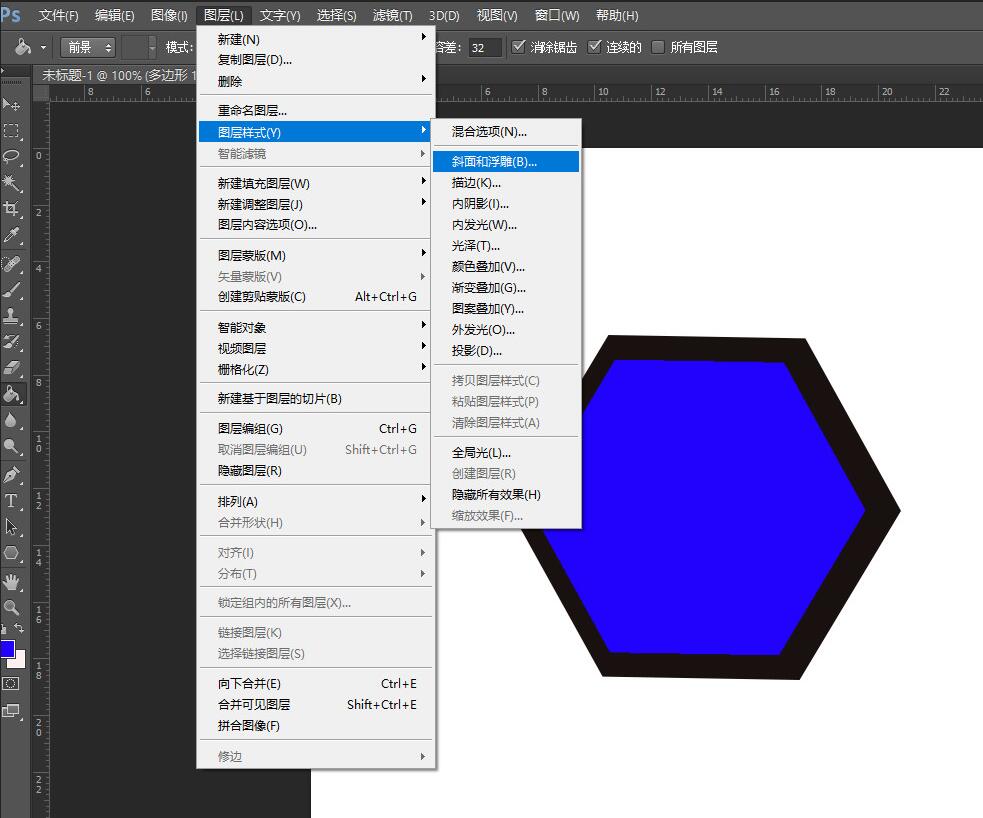Click the 容差 tolerance input field
The width and height of the screenshot is (983, 818).
pyautogui.click(x=487, y=46)
